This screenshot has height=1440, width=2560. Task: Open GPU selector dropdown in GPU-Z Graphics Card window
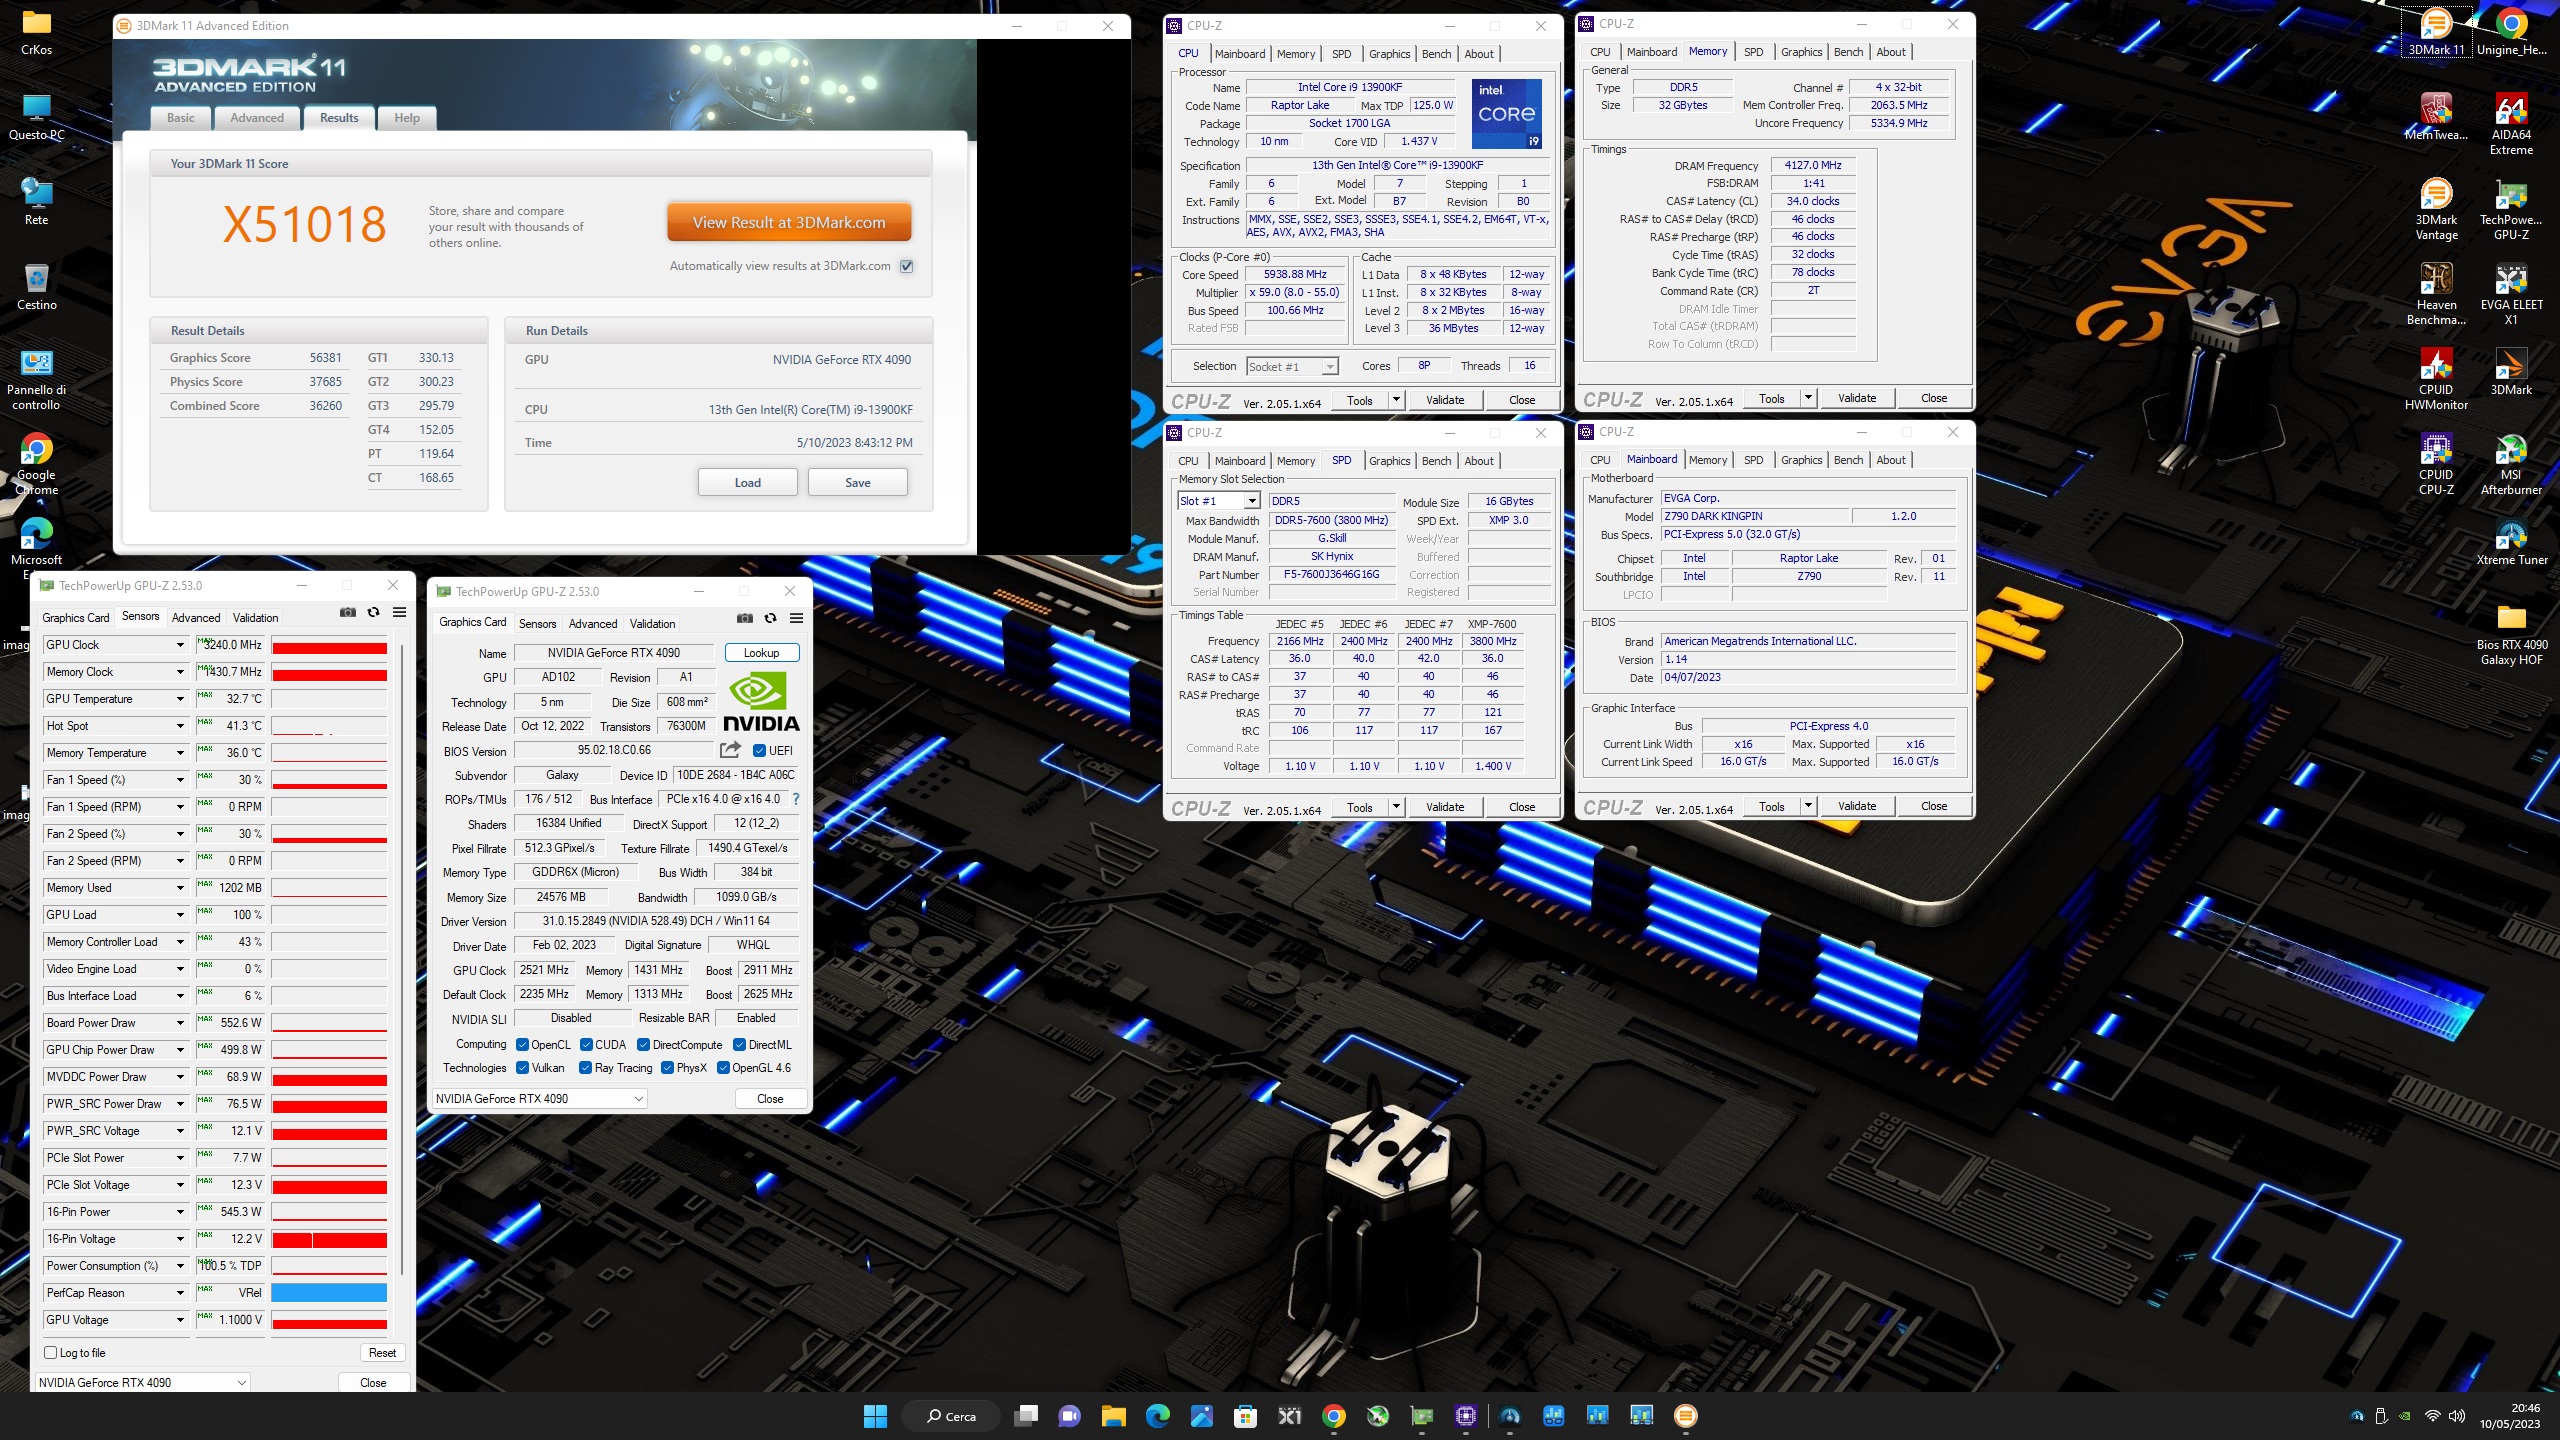pyautogui.click(x=539, y=1098)
